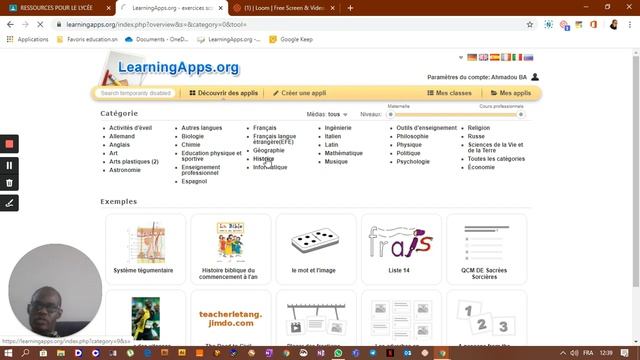640x360 pixels.
Task: Open Découvrir des applis menu
Action: pyautogui.click(x=223, y=93)
